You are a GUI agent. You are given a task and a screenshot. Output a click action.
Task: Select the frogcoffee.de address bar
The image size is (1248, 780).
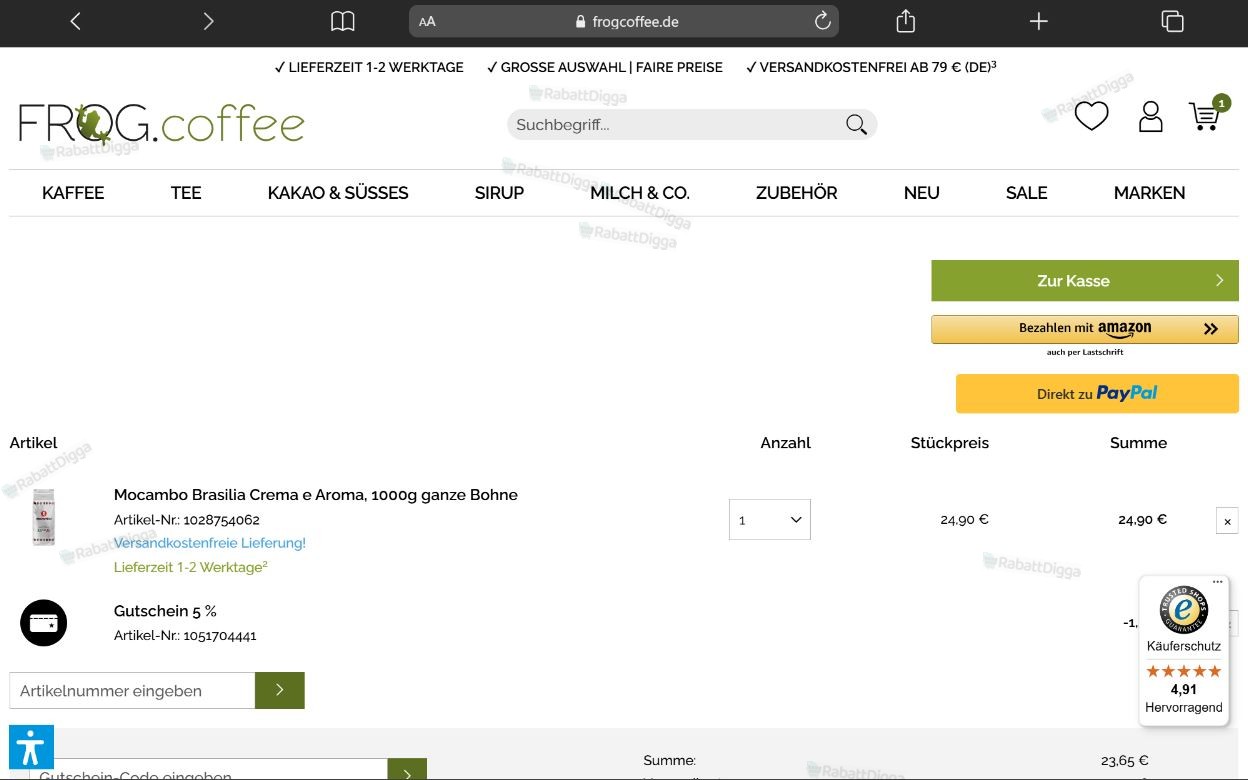(x=624, y=21)
